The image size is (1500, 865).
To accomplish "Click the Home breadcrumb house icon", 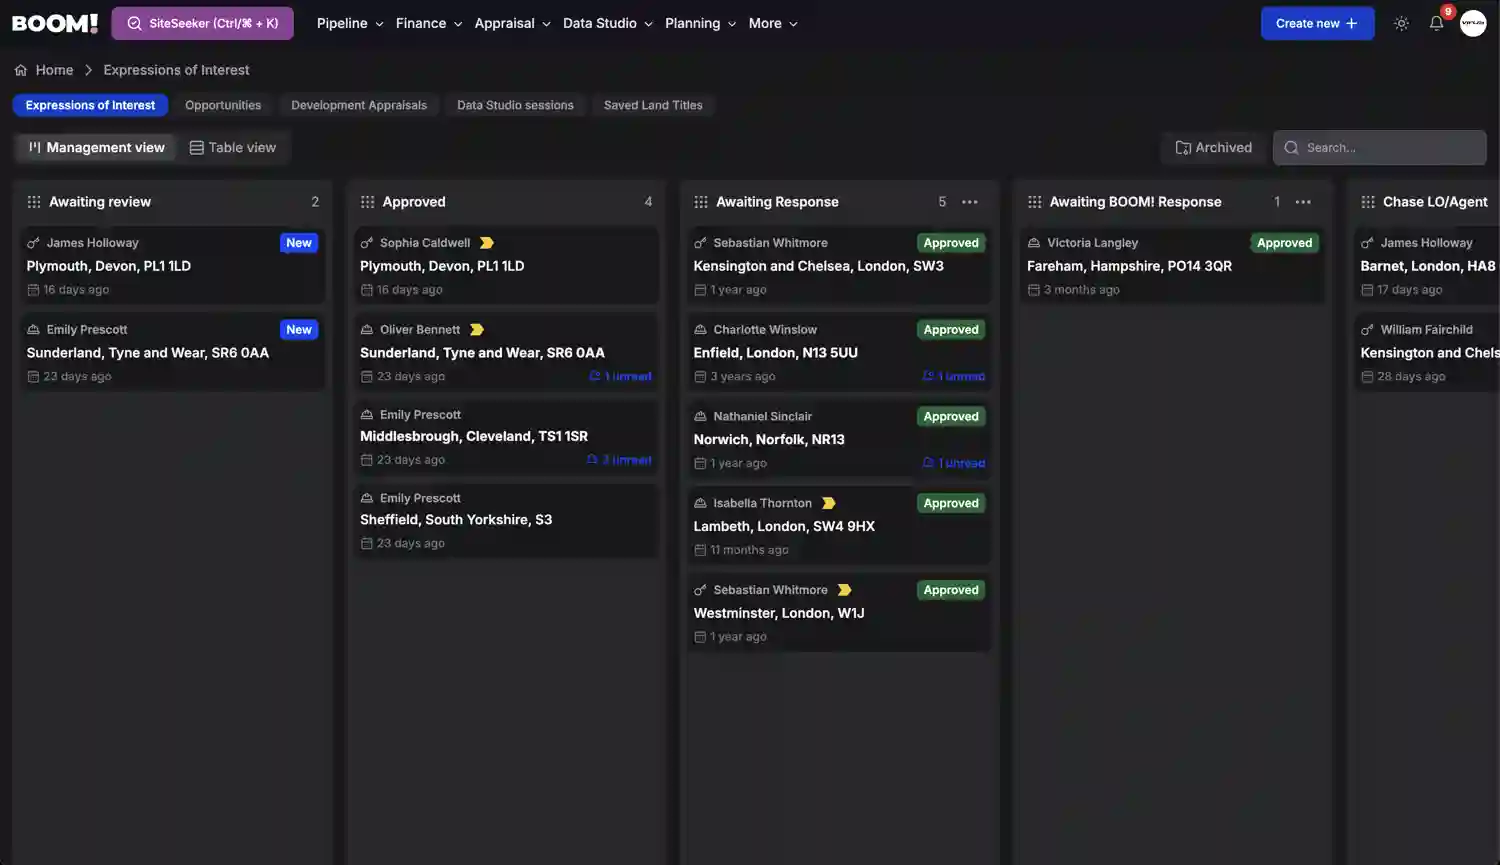I will point(21,70).
